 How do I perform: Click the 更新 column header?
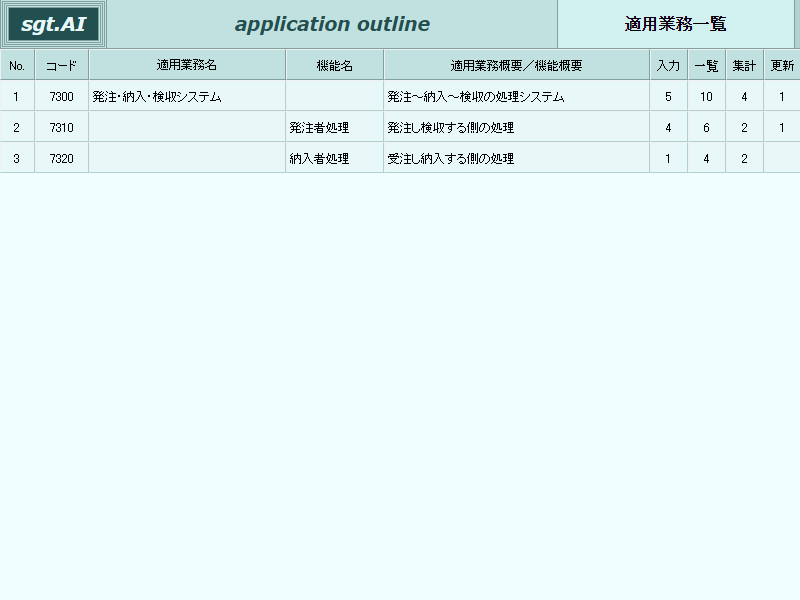(782, 65)
